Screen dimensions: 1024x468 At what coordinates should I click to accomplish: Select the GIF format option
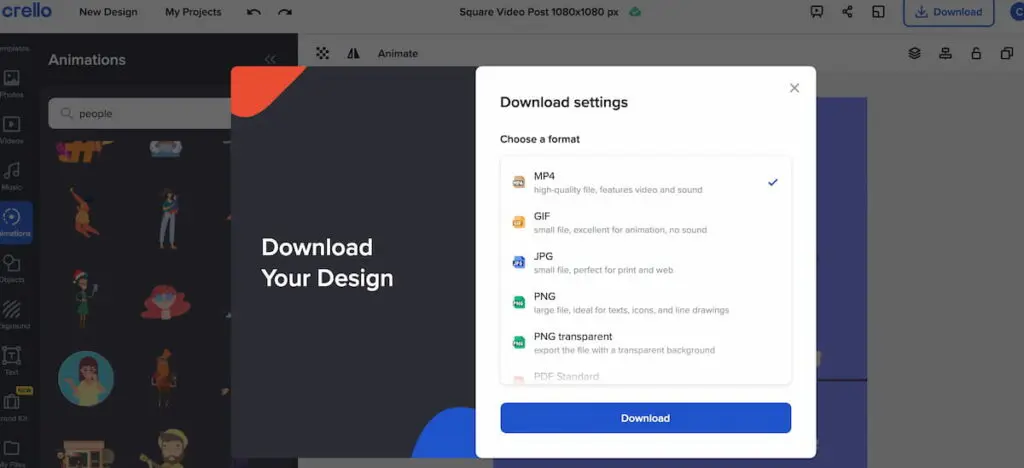[645, 223]
